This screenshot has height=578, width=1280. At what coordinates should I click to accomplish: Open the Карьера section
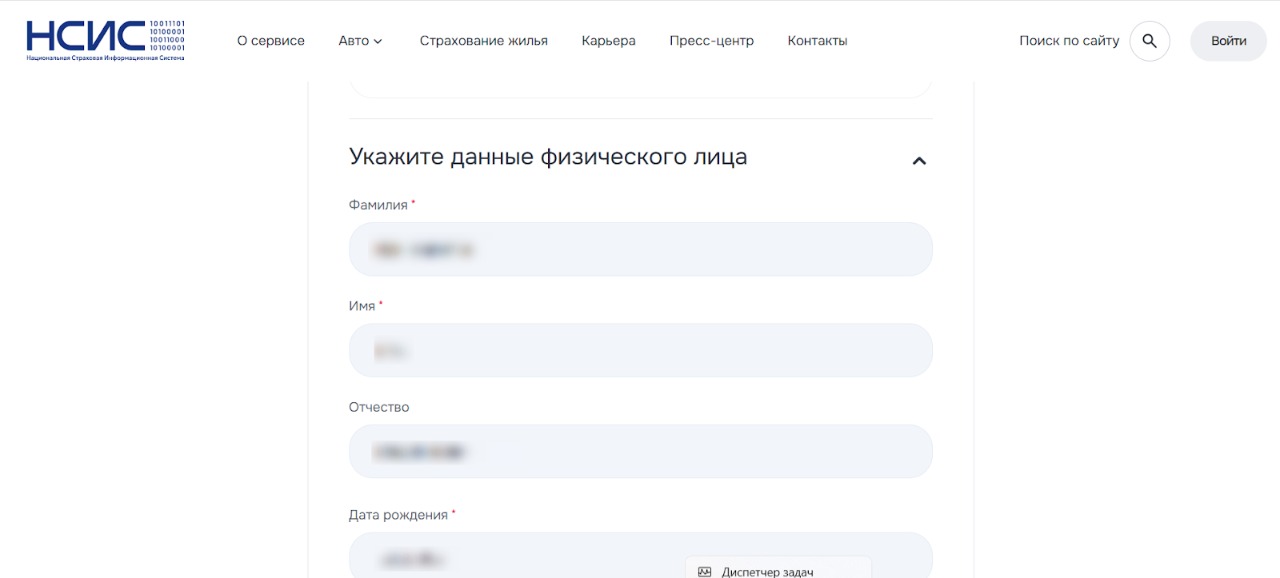point(608,41)
